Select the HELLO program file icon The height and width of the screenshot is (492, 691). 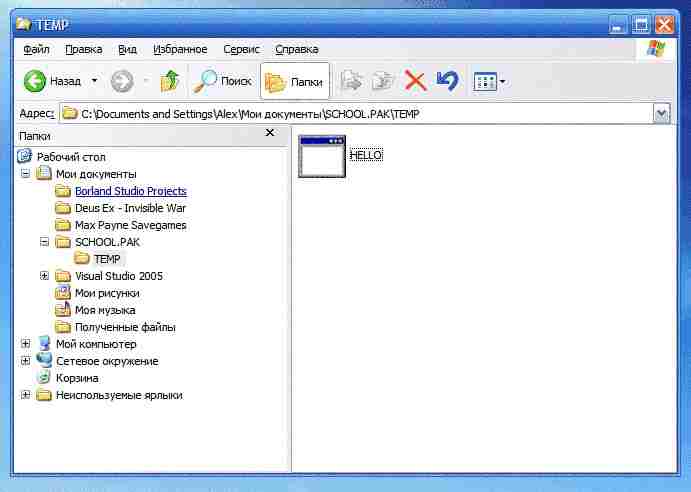[322, 157]
